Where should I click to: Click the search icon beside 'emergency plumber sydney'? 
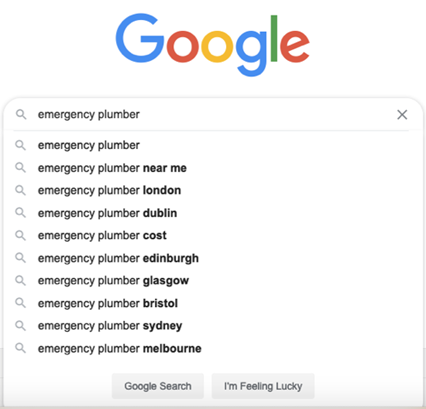[20, 325]
